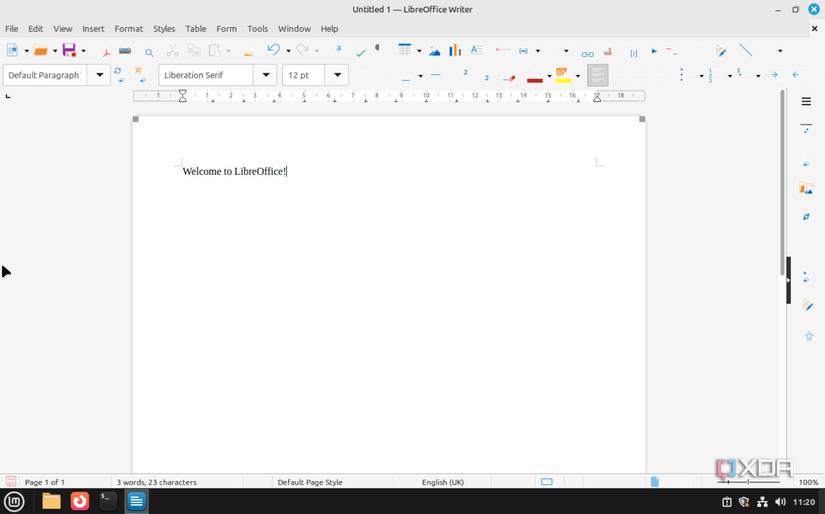
Task: Click the New document icon
Action: tap(12, 51)
